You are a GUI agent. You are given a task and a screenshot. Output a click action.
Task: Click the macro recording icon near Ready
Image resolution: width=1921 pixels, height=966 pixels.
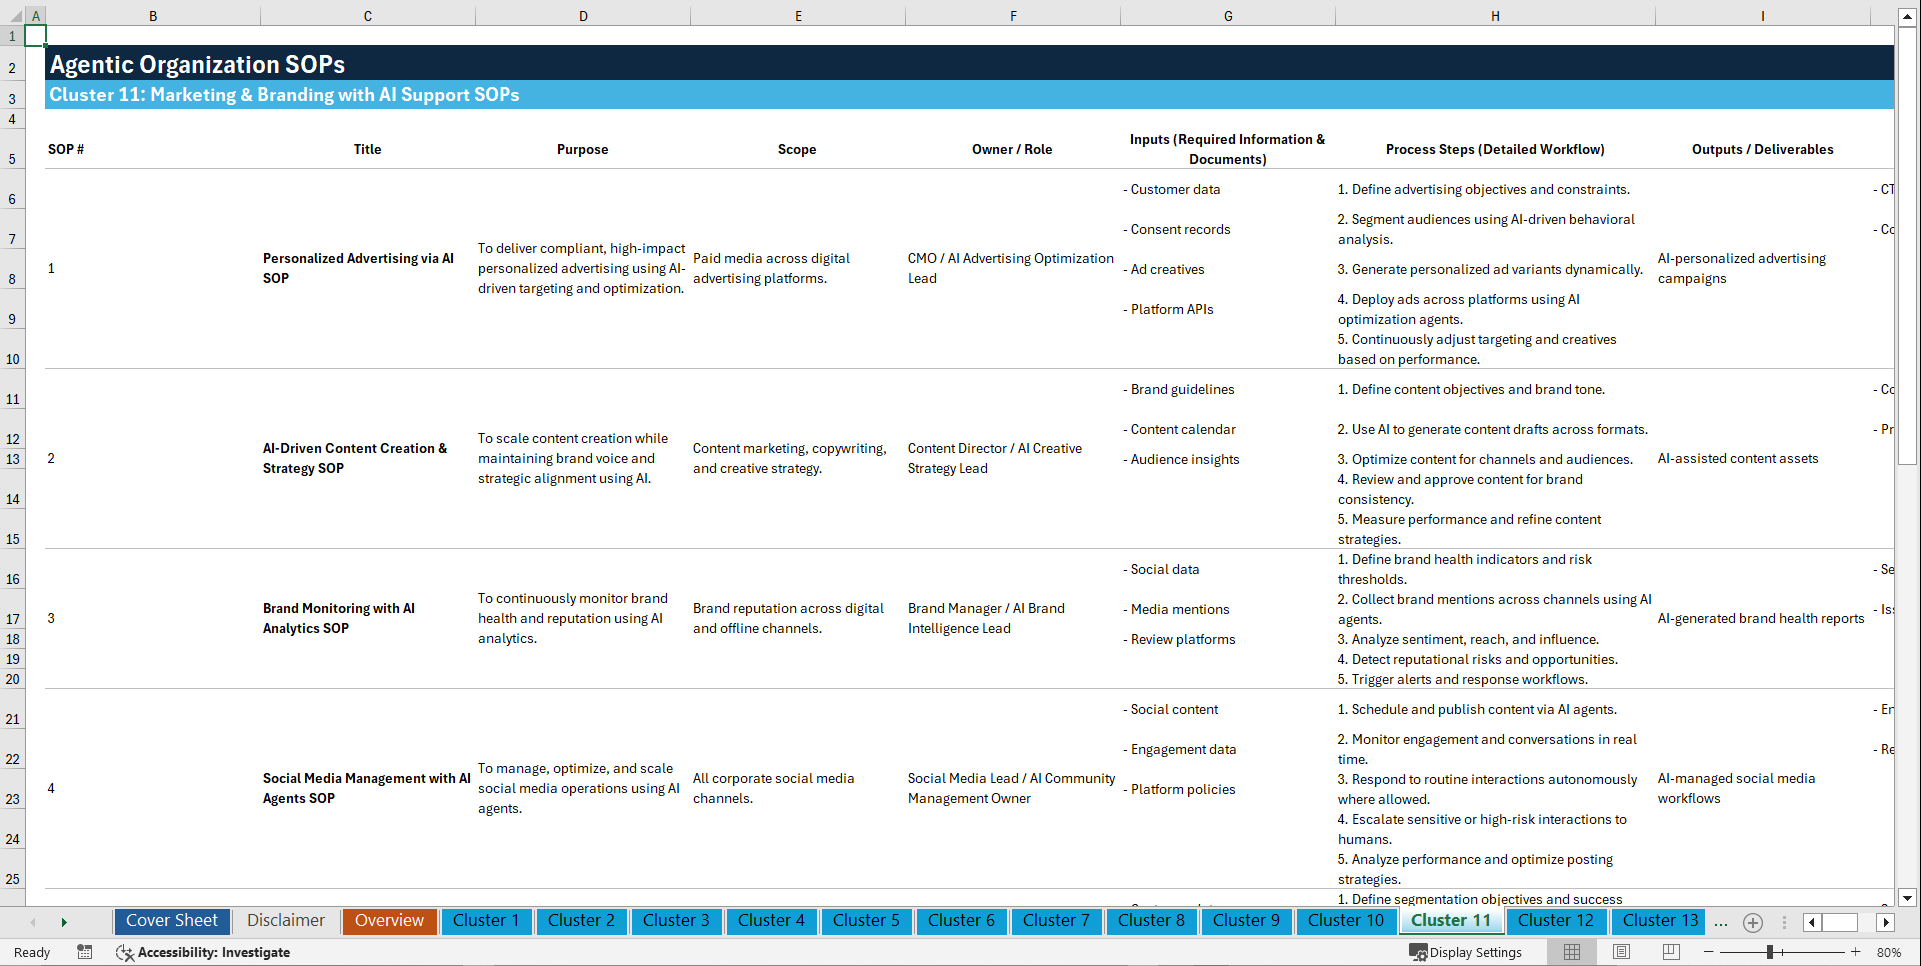(85, 952)
